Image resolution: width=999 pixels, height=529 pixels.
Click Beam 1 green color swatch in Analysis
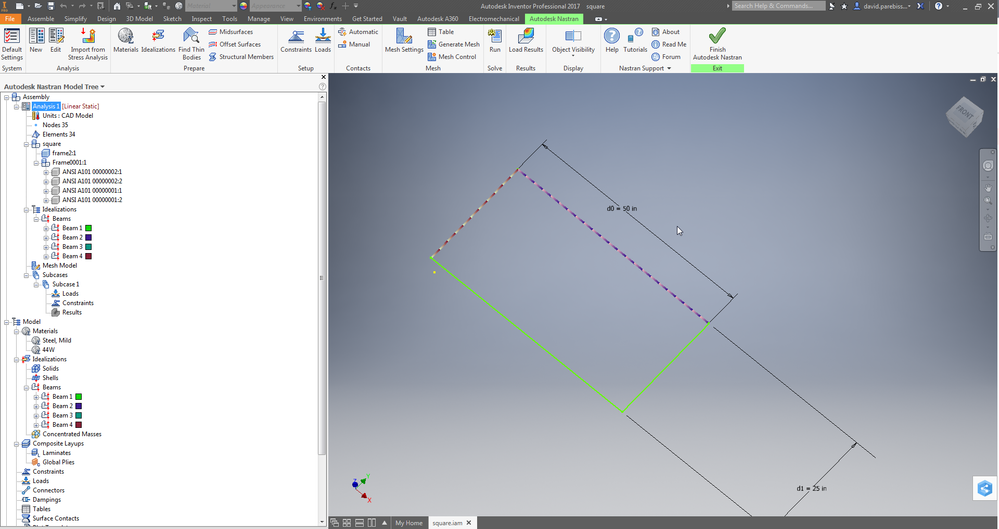click(89, 228)
